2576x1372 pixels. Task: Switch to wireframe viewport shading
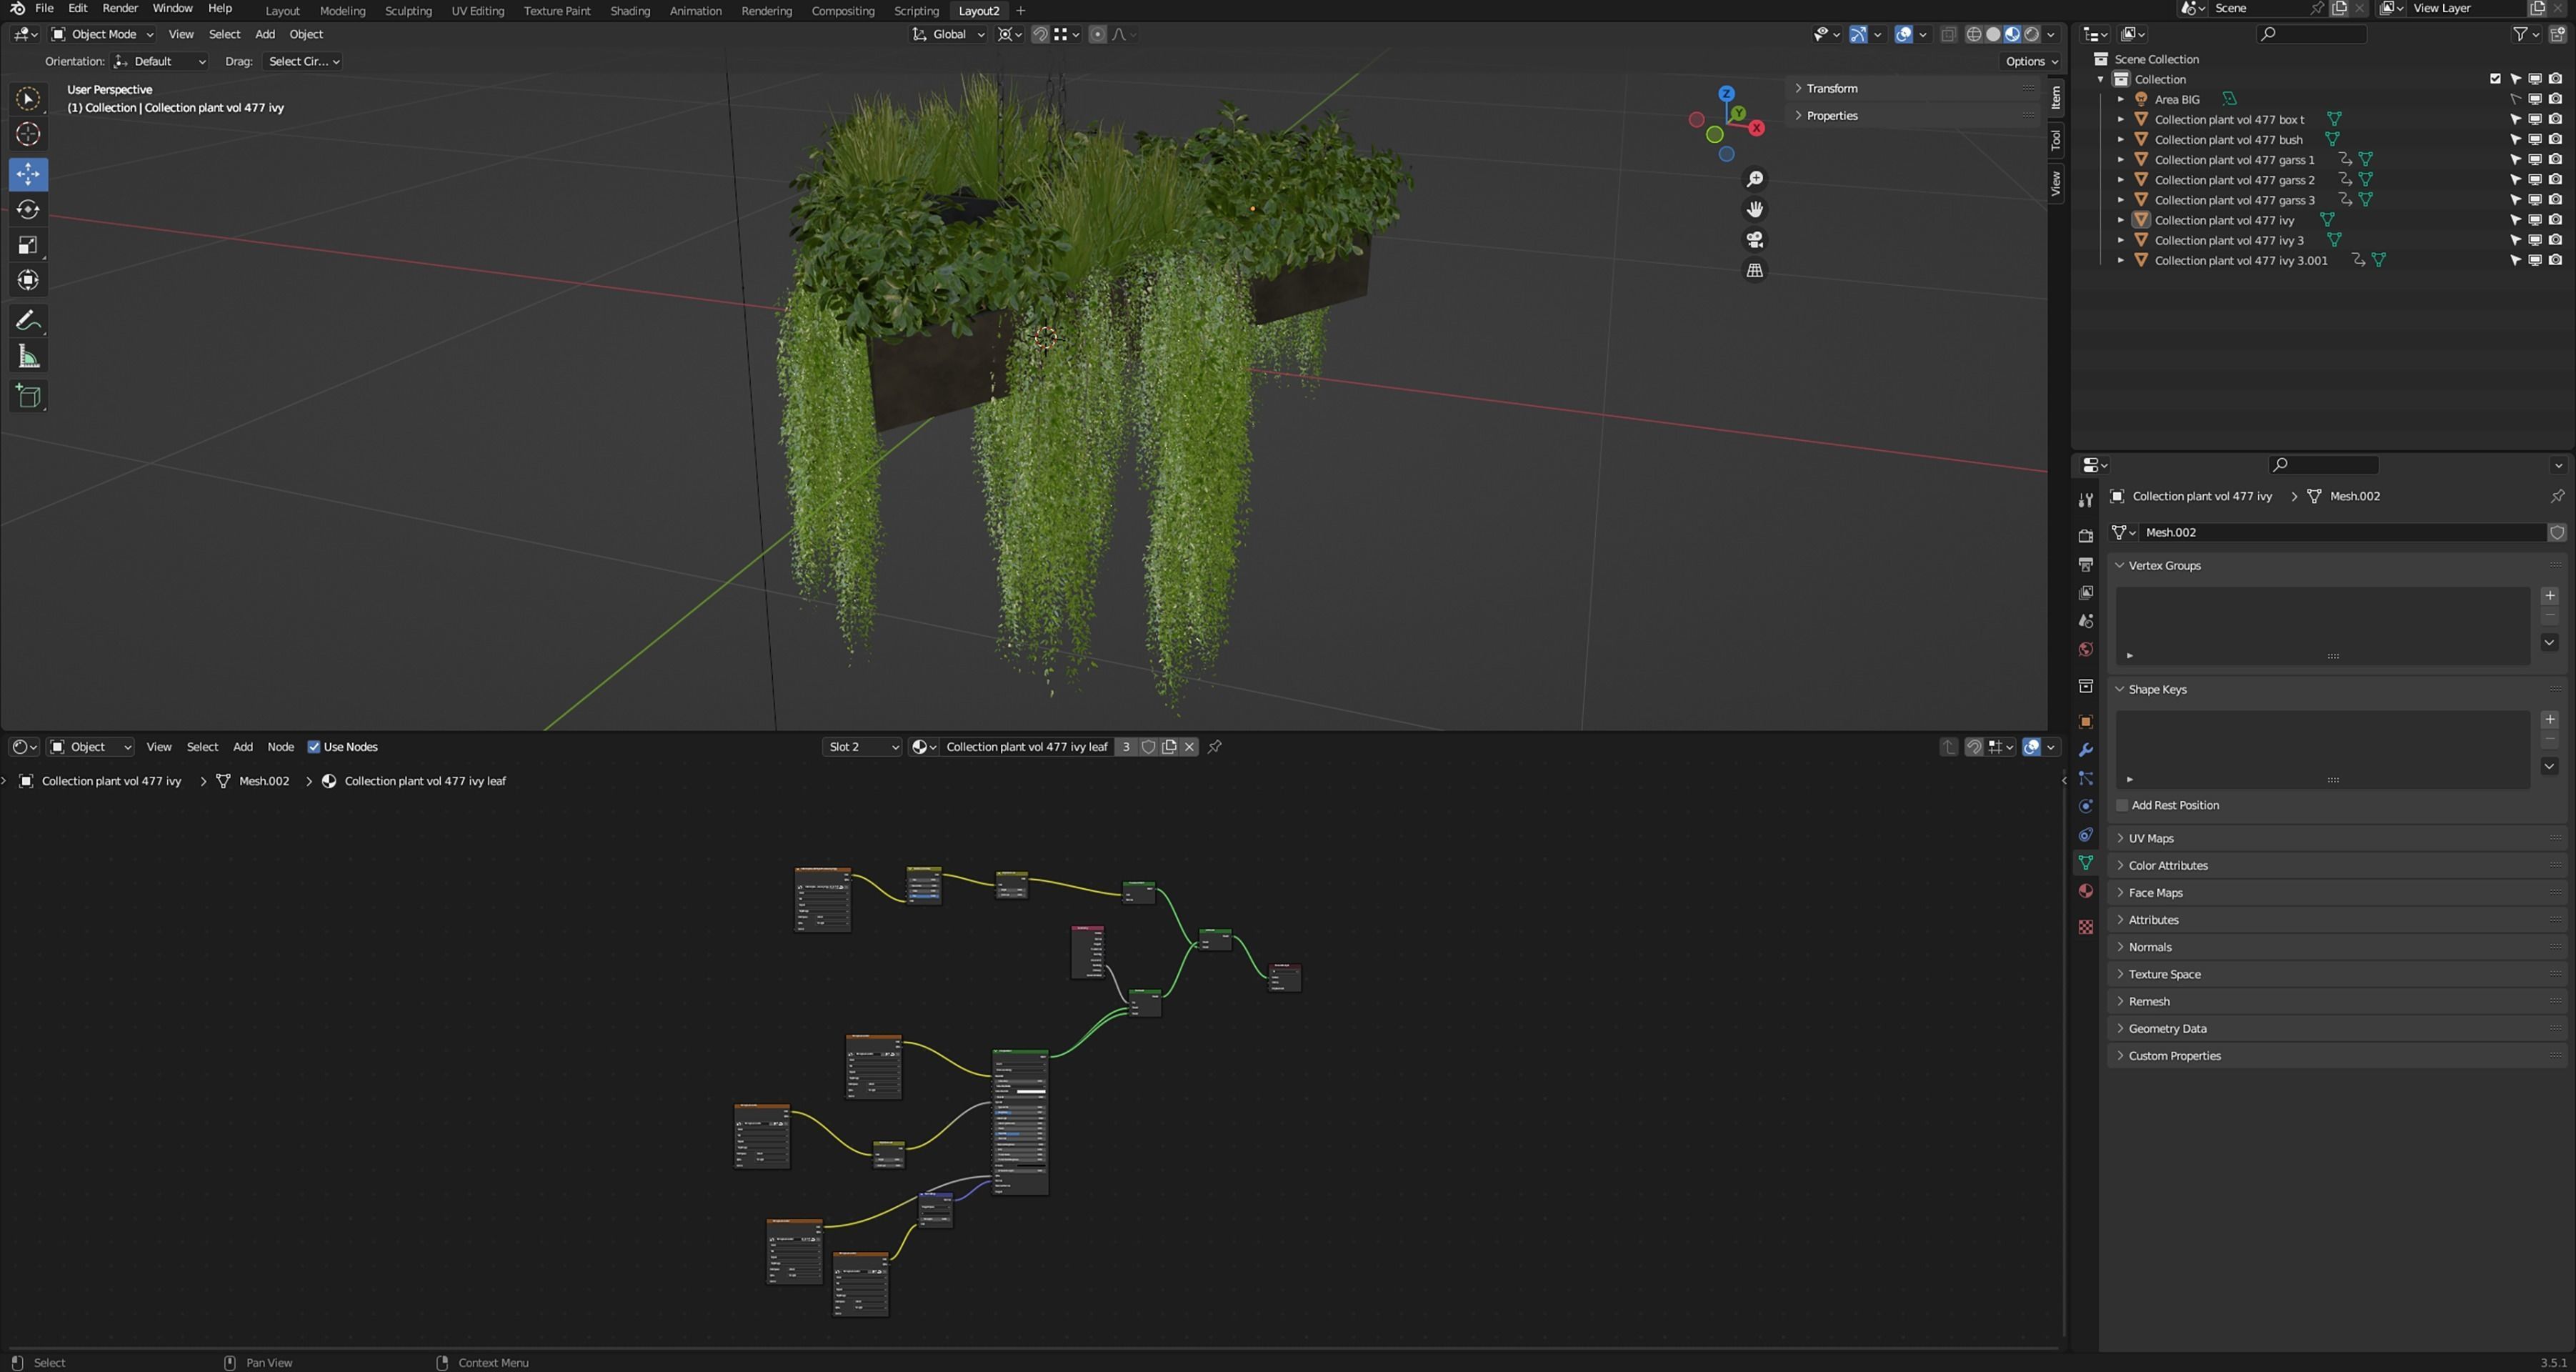(x=1974, y=34)
